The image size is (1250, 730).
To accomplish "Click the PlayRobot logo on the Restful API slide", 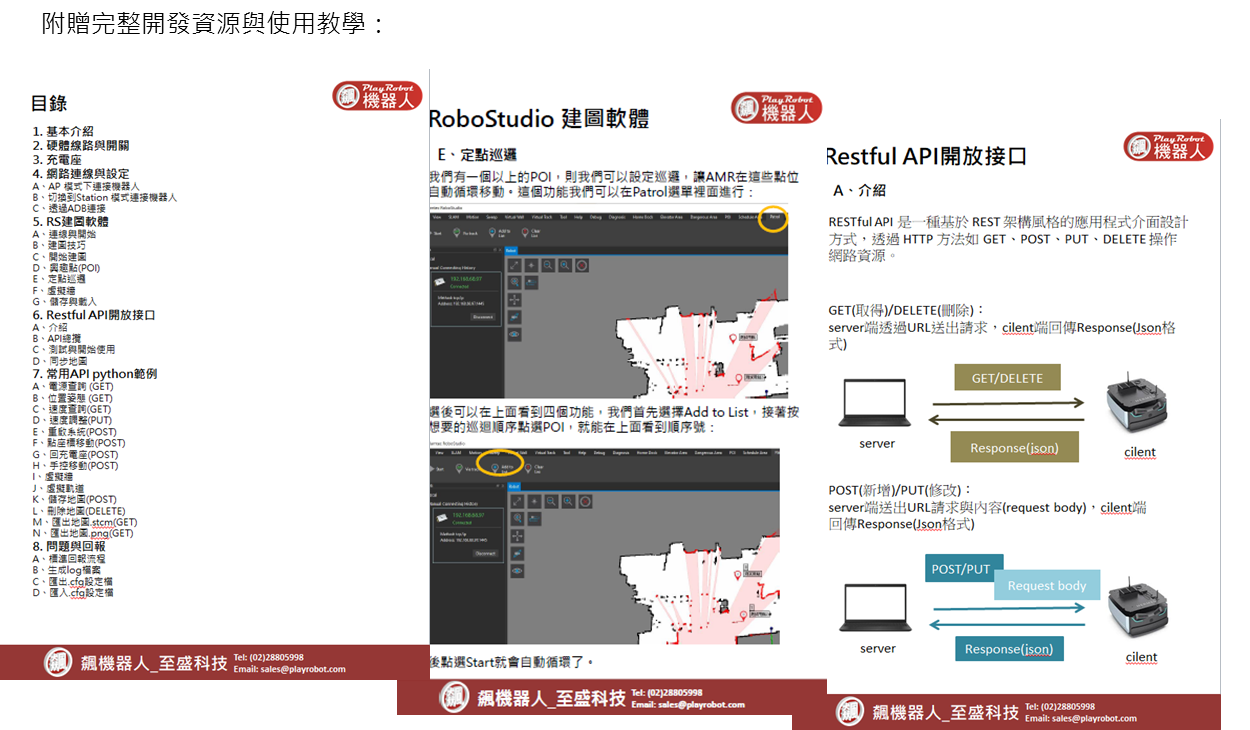I will coord(1167,147).
